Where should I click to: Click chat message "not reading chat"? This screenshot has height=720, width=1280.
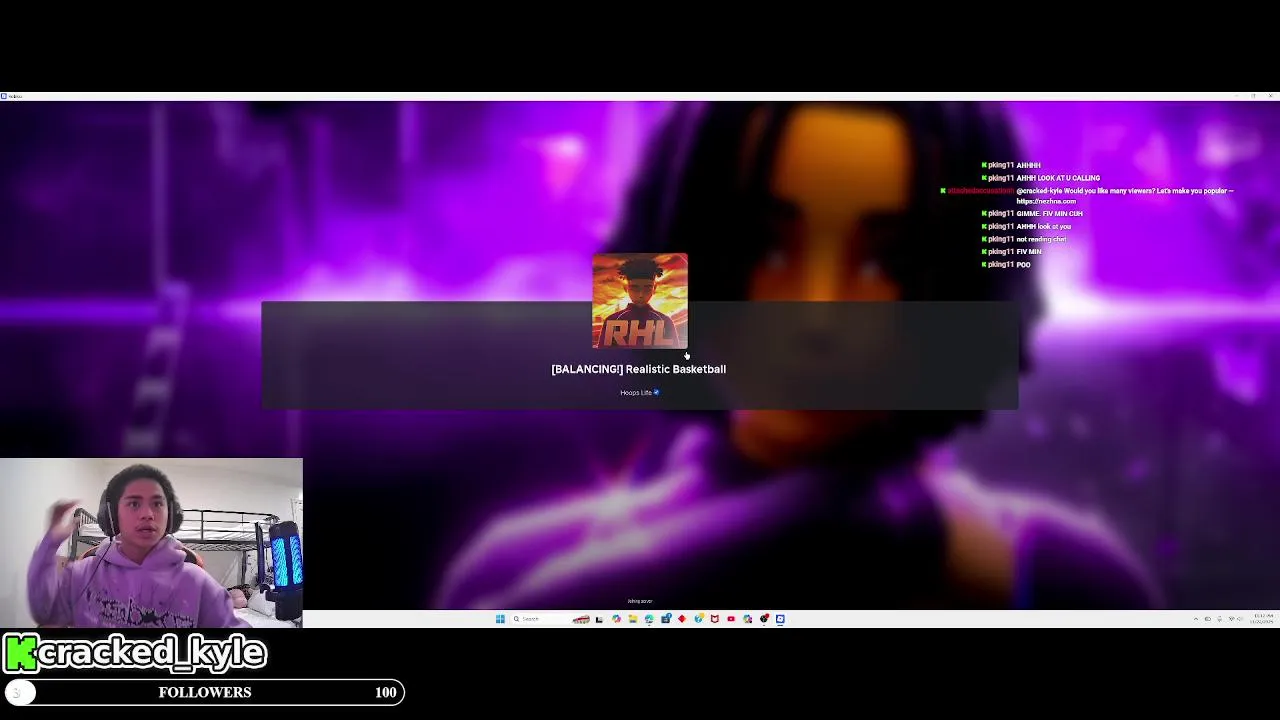click(x=1041, y=239)
